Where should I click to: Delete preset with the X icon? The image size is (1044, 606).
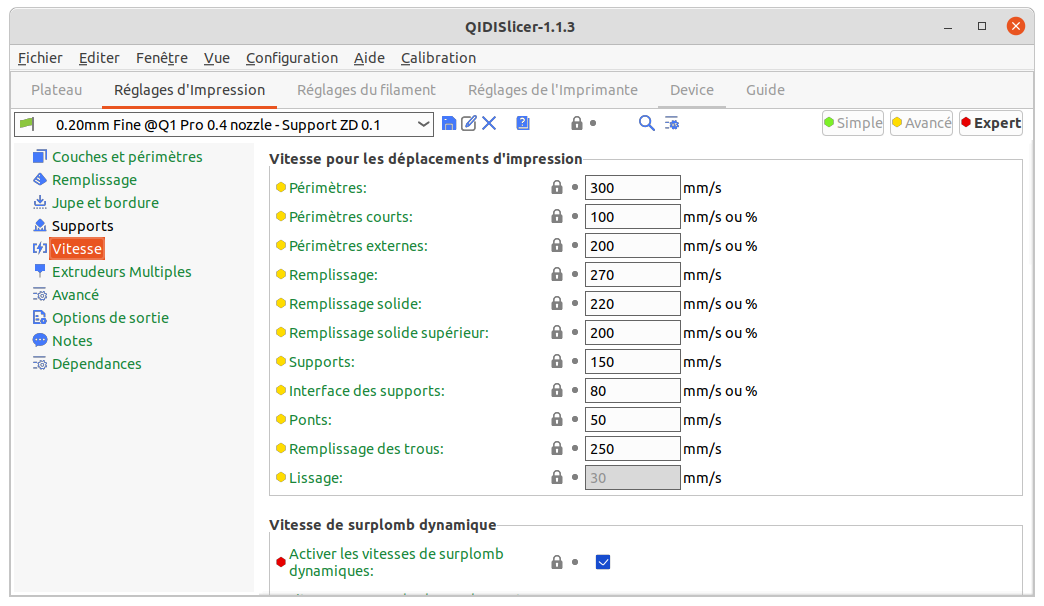(489, 123)
